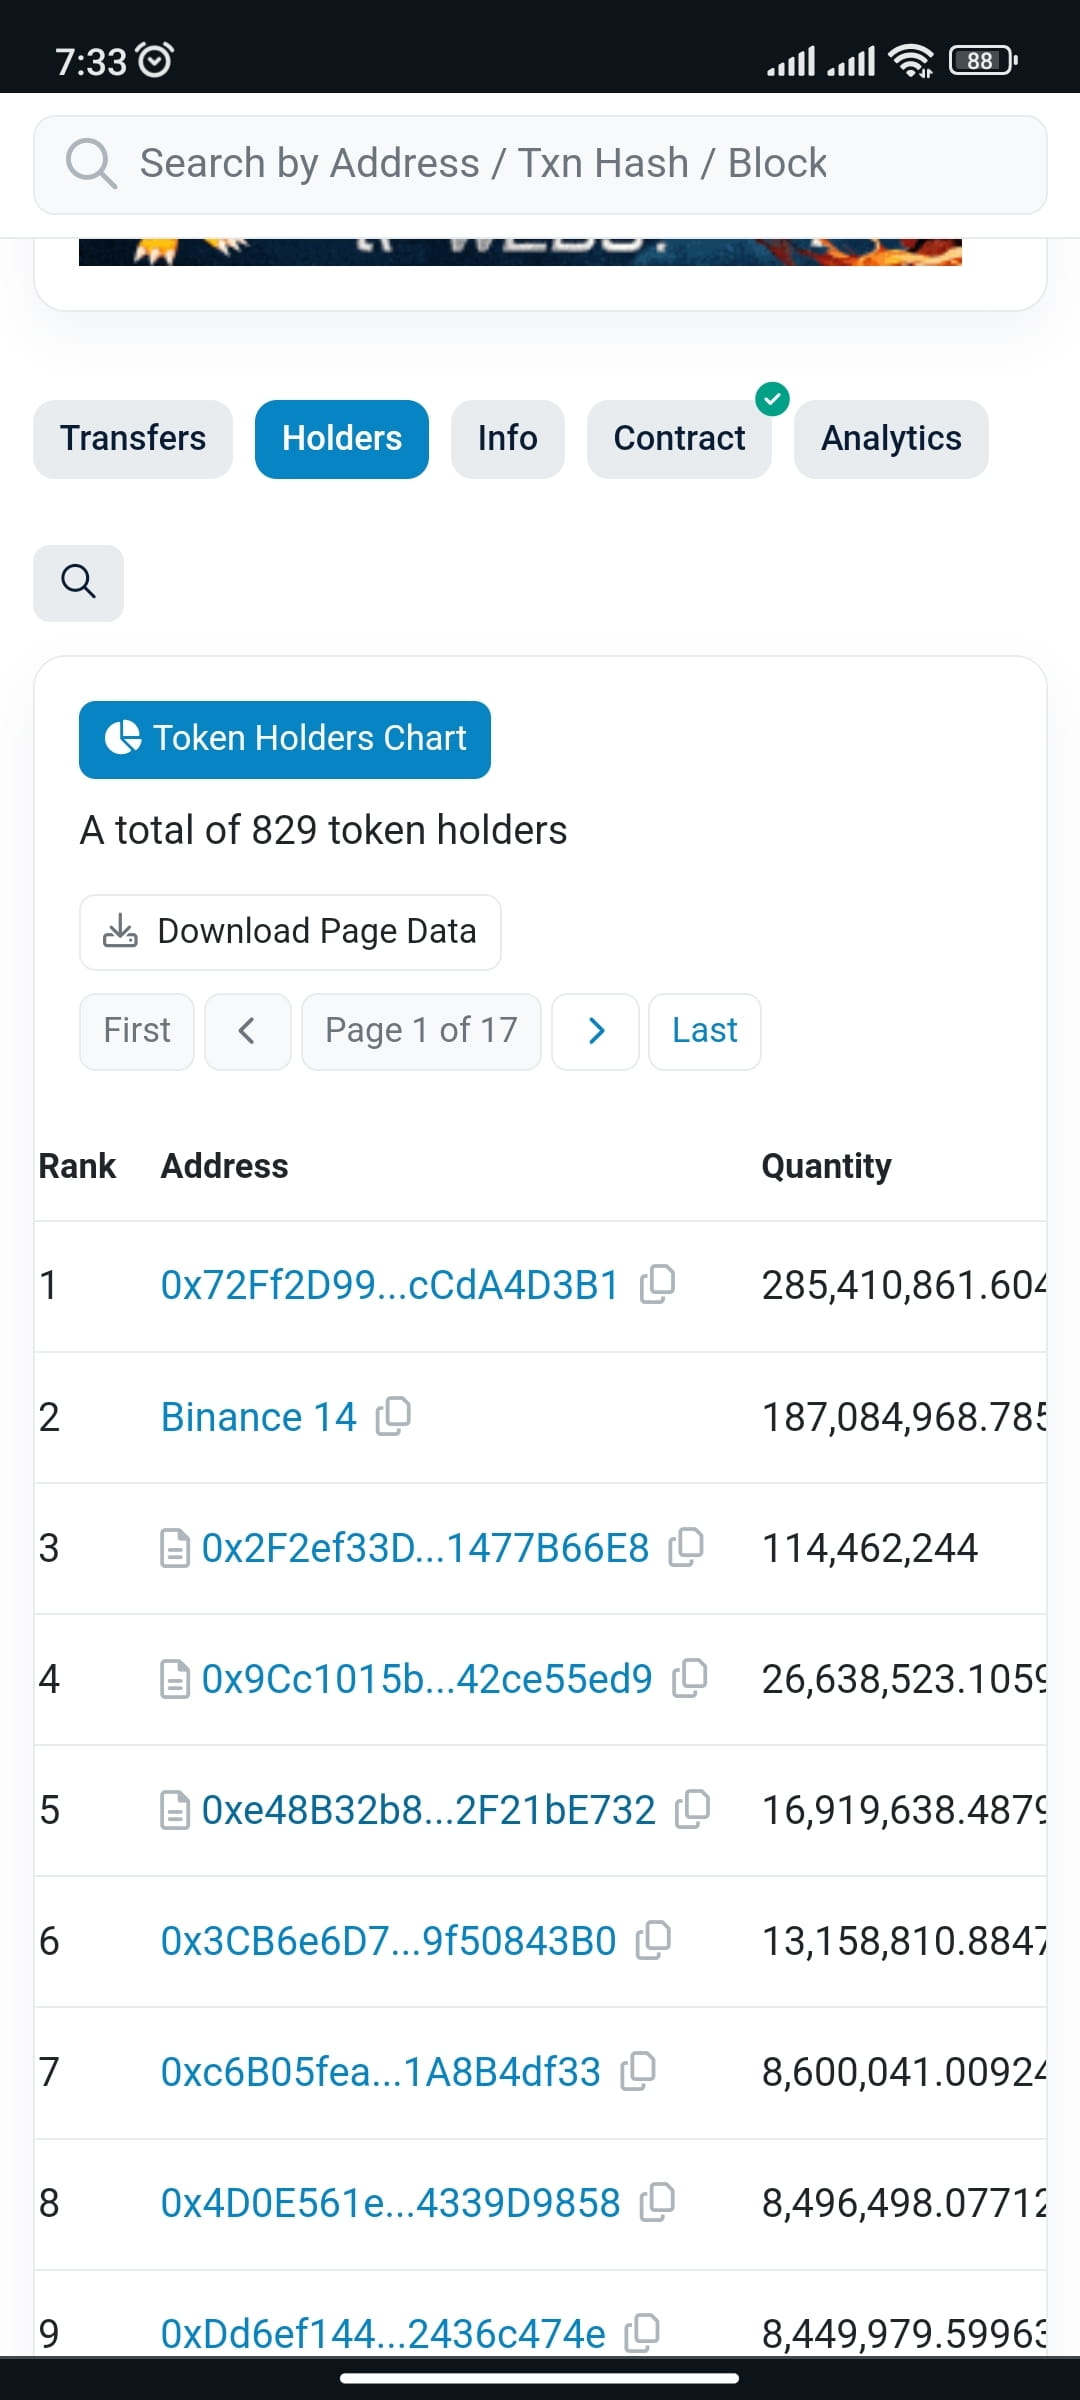Click the First page button
The height and width of the screenshot is (2400, 1080).
click(x=136, y=1031)
